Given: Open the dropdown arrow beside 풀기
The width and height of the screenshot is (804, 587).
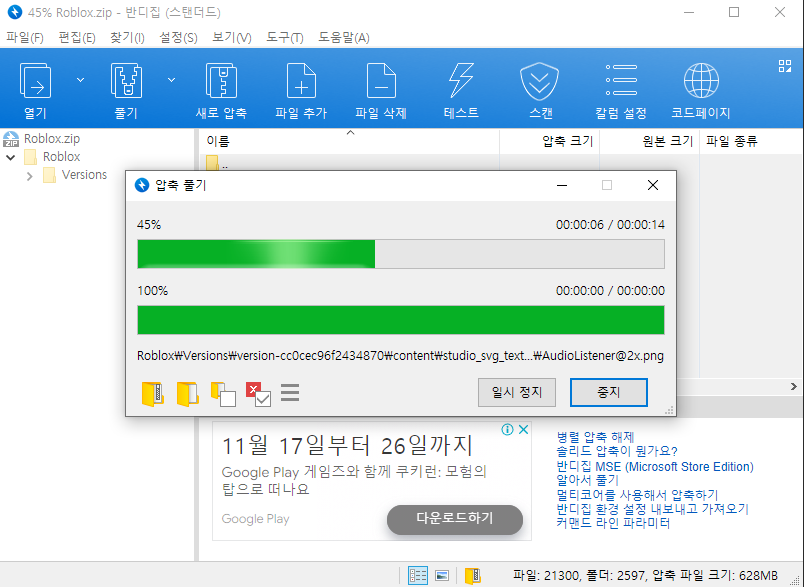Looking at the screenshot, I should click(x=172, y=80).
